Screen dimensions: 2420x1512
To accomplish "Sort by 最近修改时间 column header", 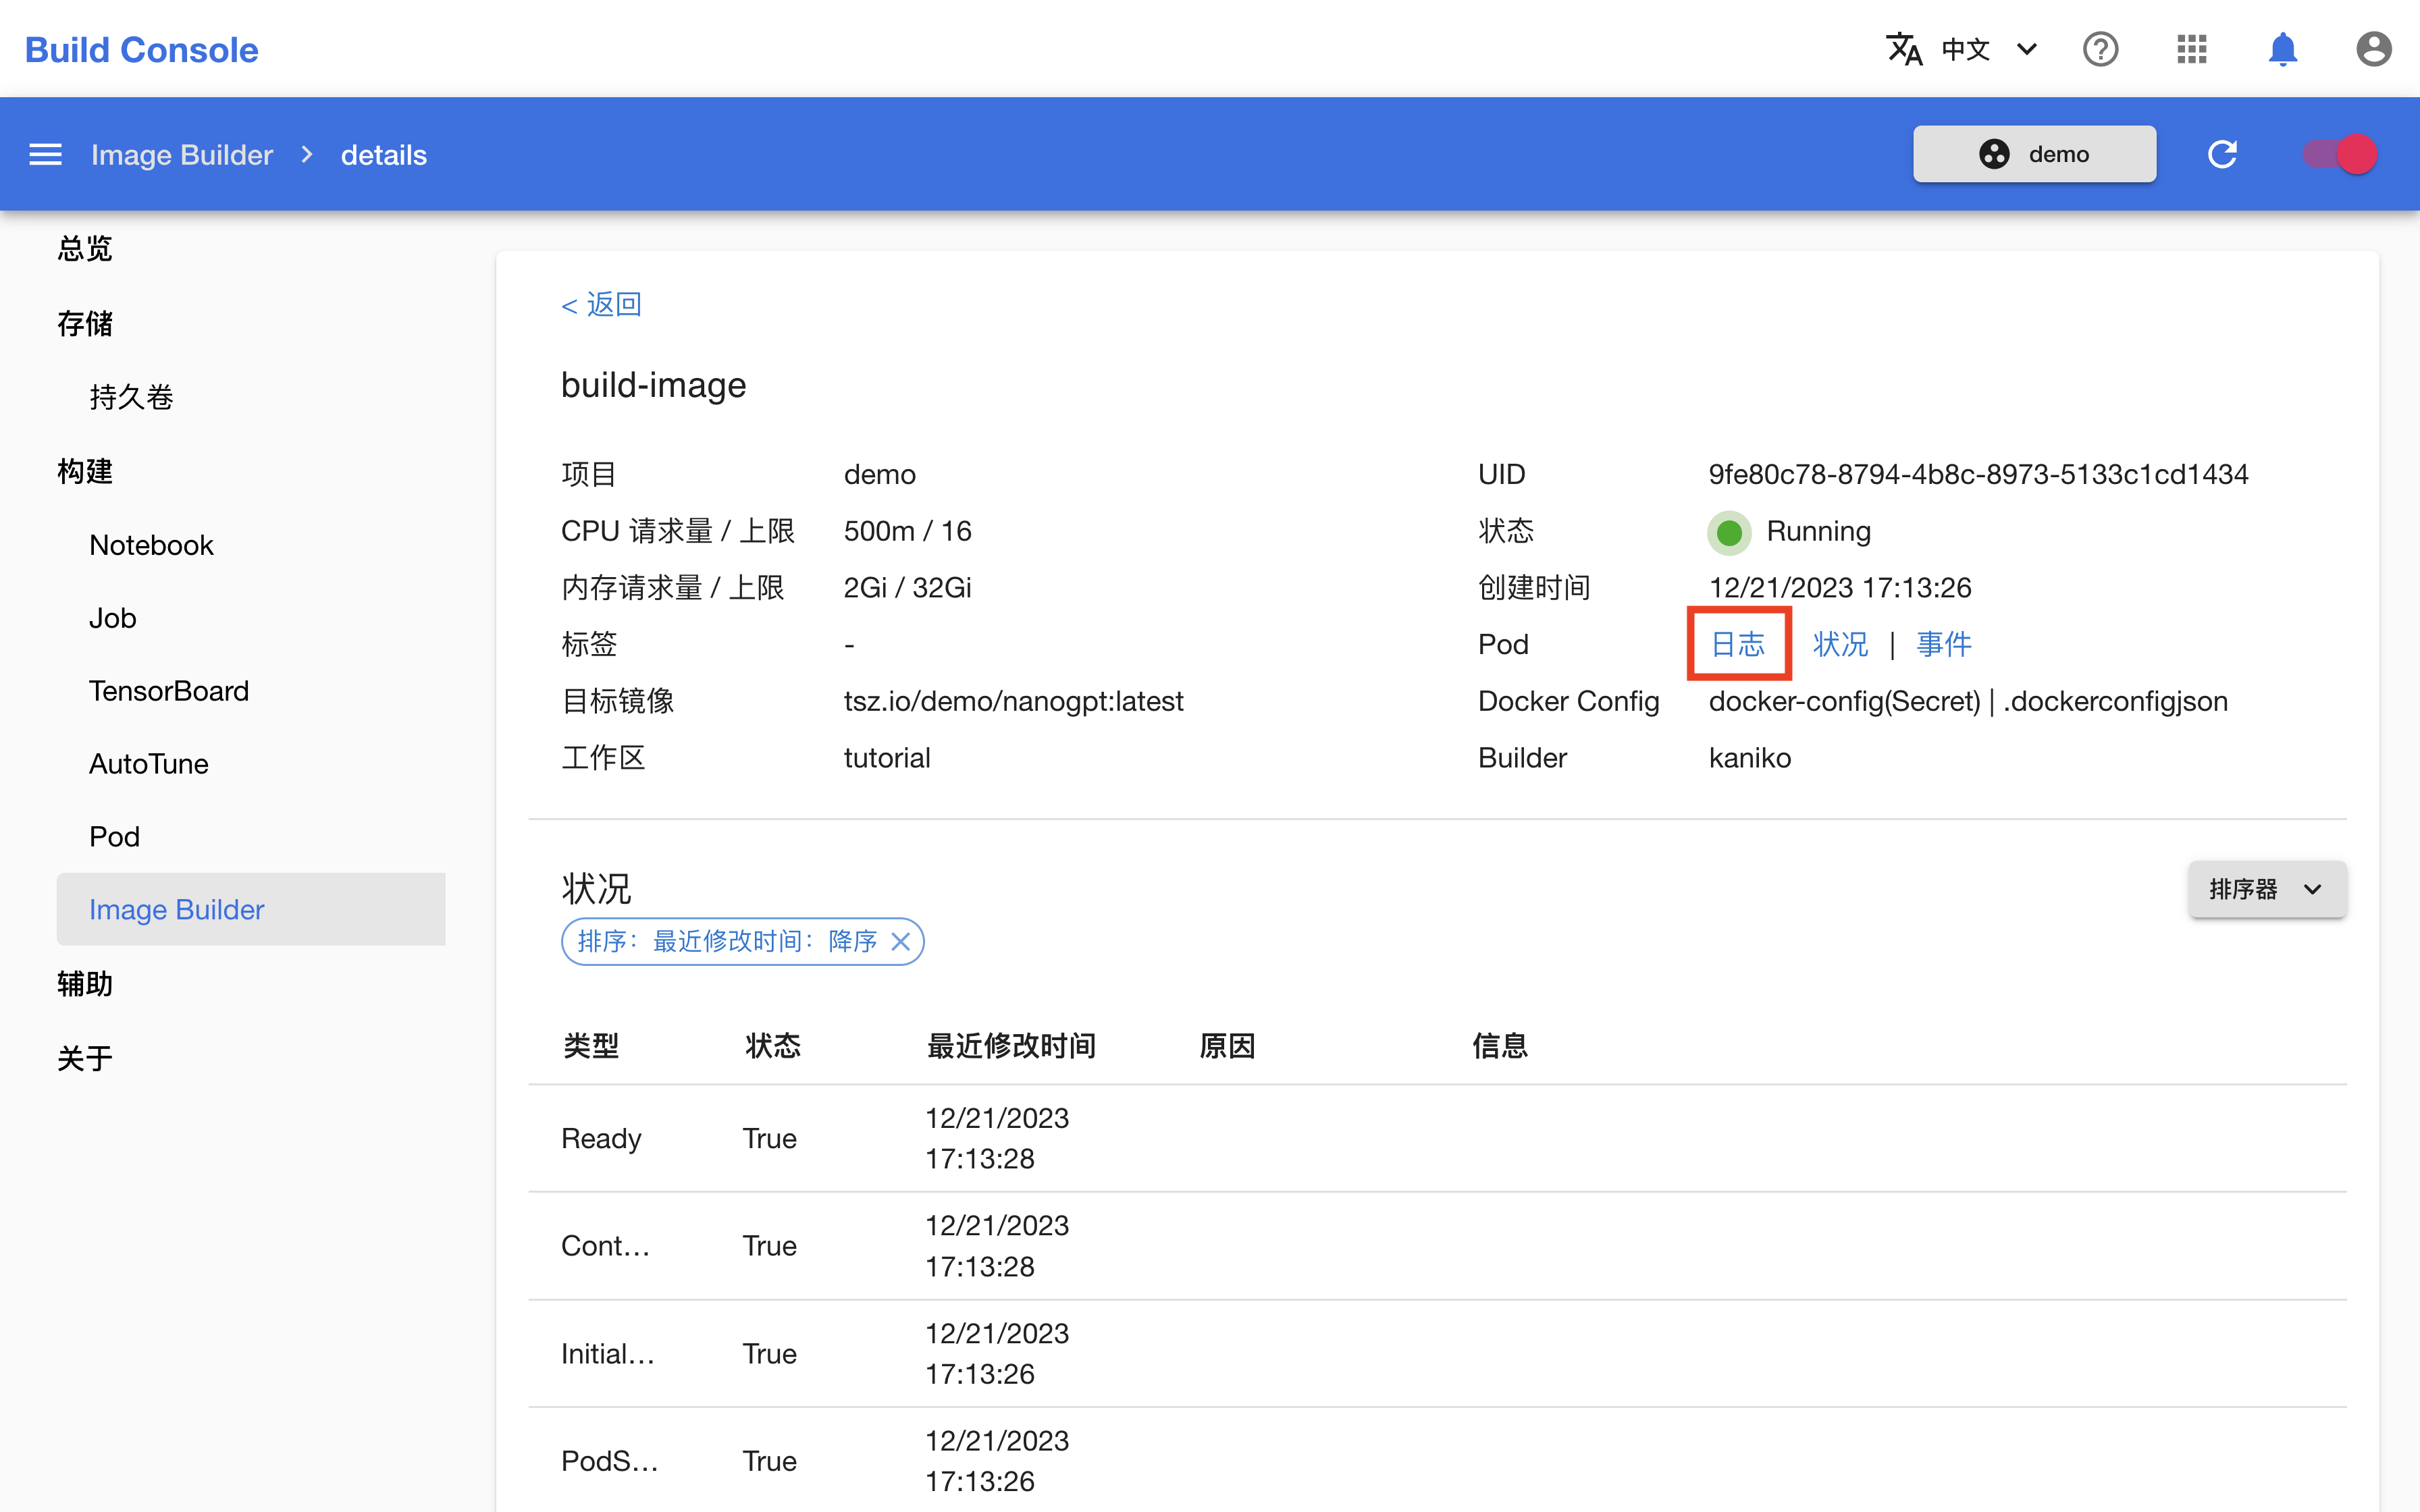I will pos(1011,1046).
